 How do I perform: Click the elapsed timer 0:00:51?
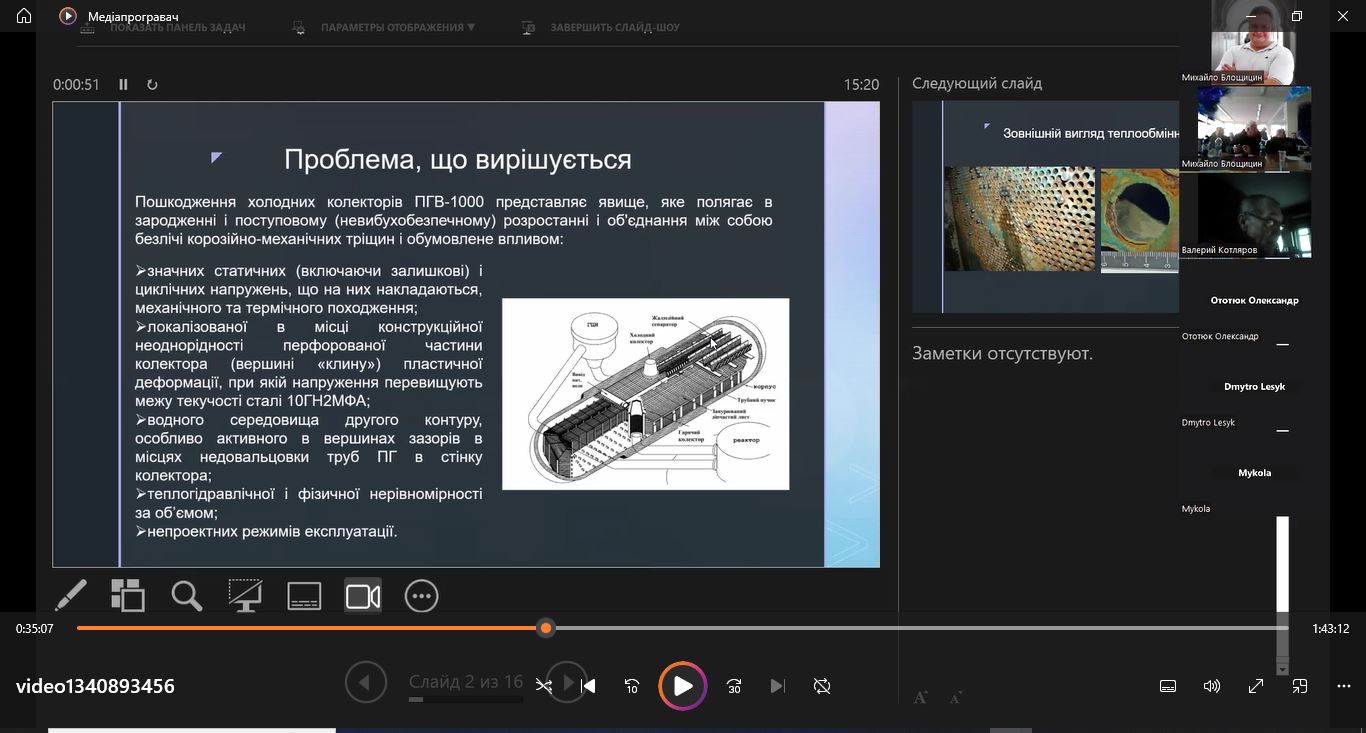click(76, 85)
